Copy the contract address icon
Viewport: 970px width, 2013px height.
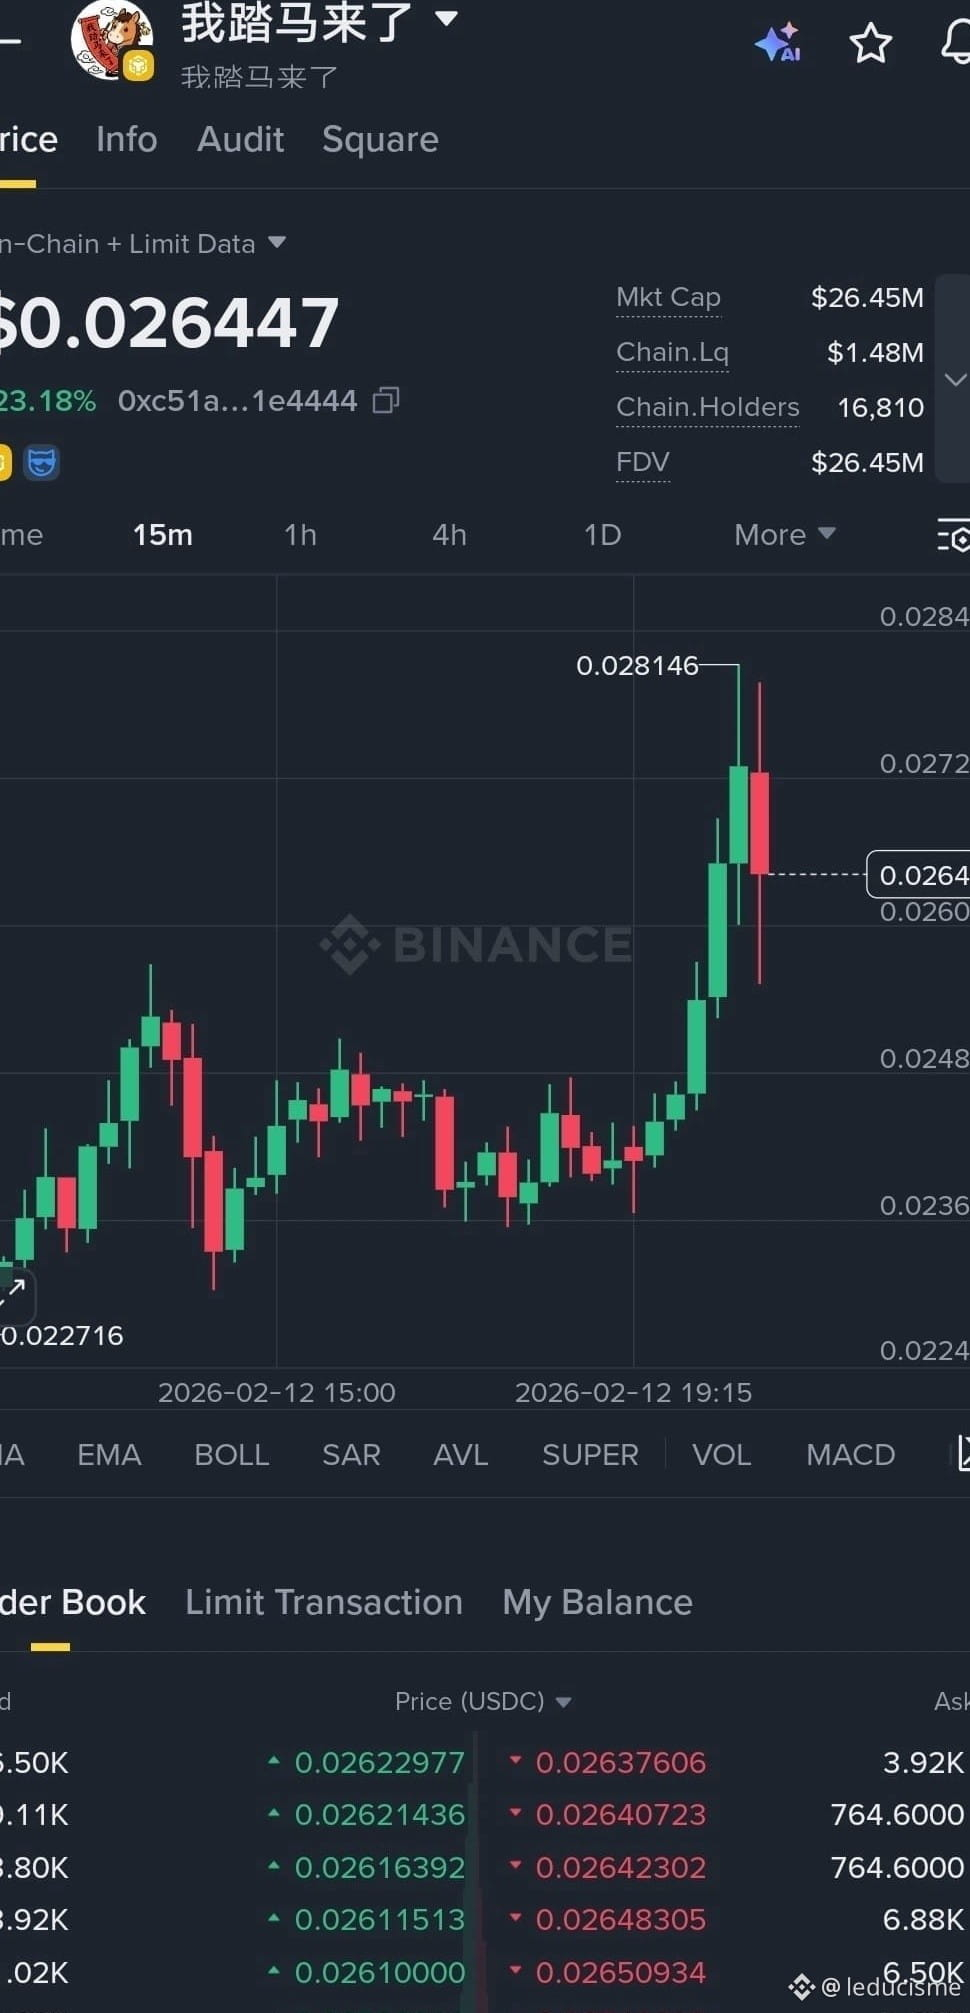386,401
